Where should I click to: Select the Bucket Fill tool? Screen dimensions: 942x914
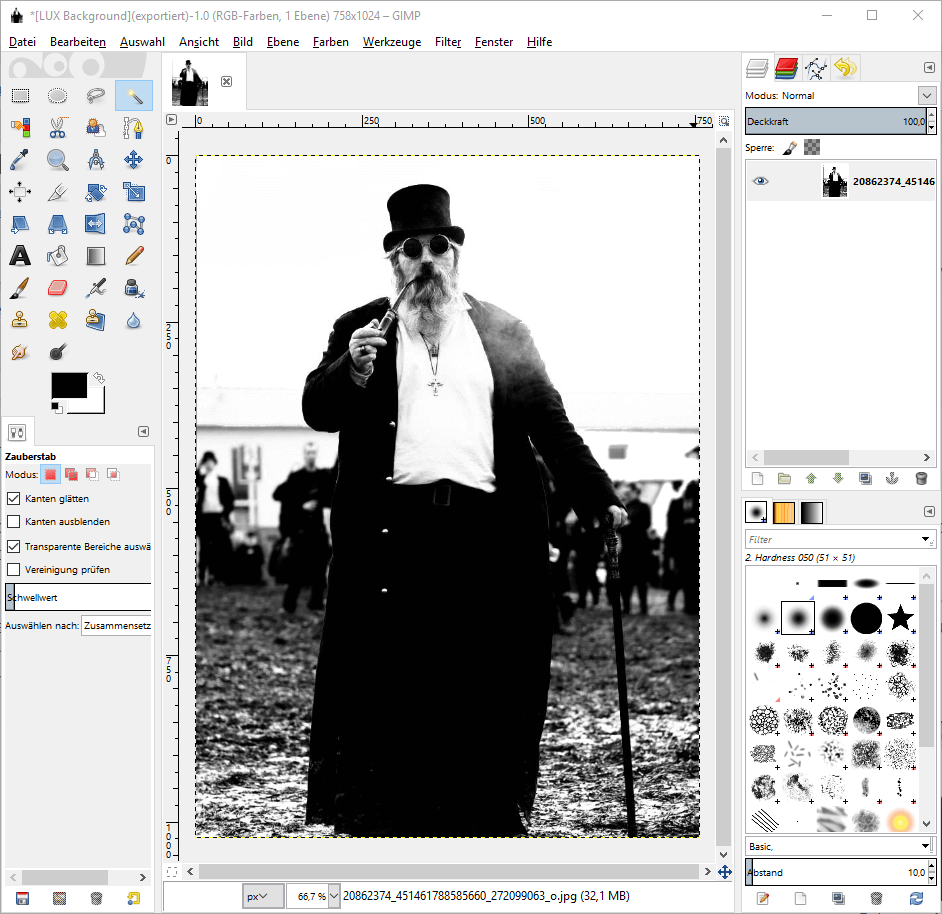58,255
